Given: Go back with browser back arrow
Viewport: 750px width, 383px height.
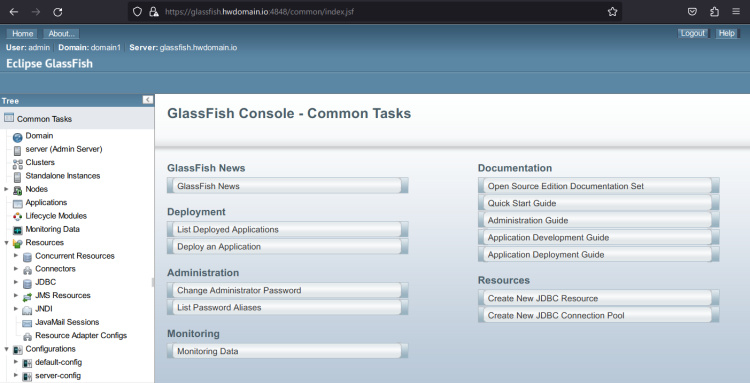Looking at the screenshot, I should [x=13, y=12].
